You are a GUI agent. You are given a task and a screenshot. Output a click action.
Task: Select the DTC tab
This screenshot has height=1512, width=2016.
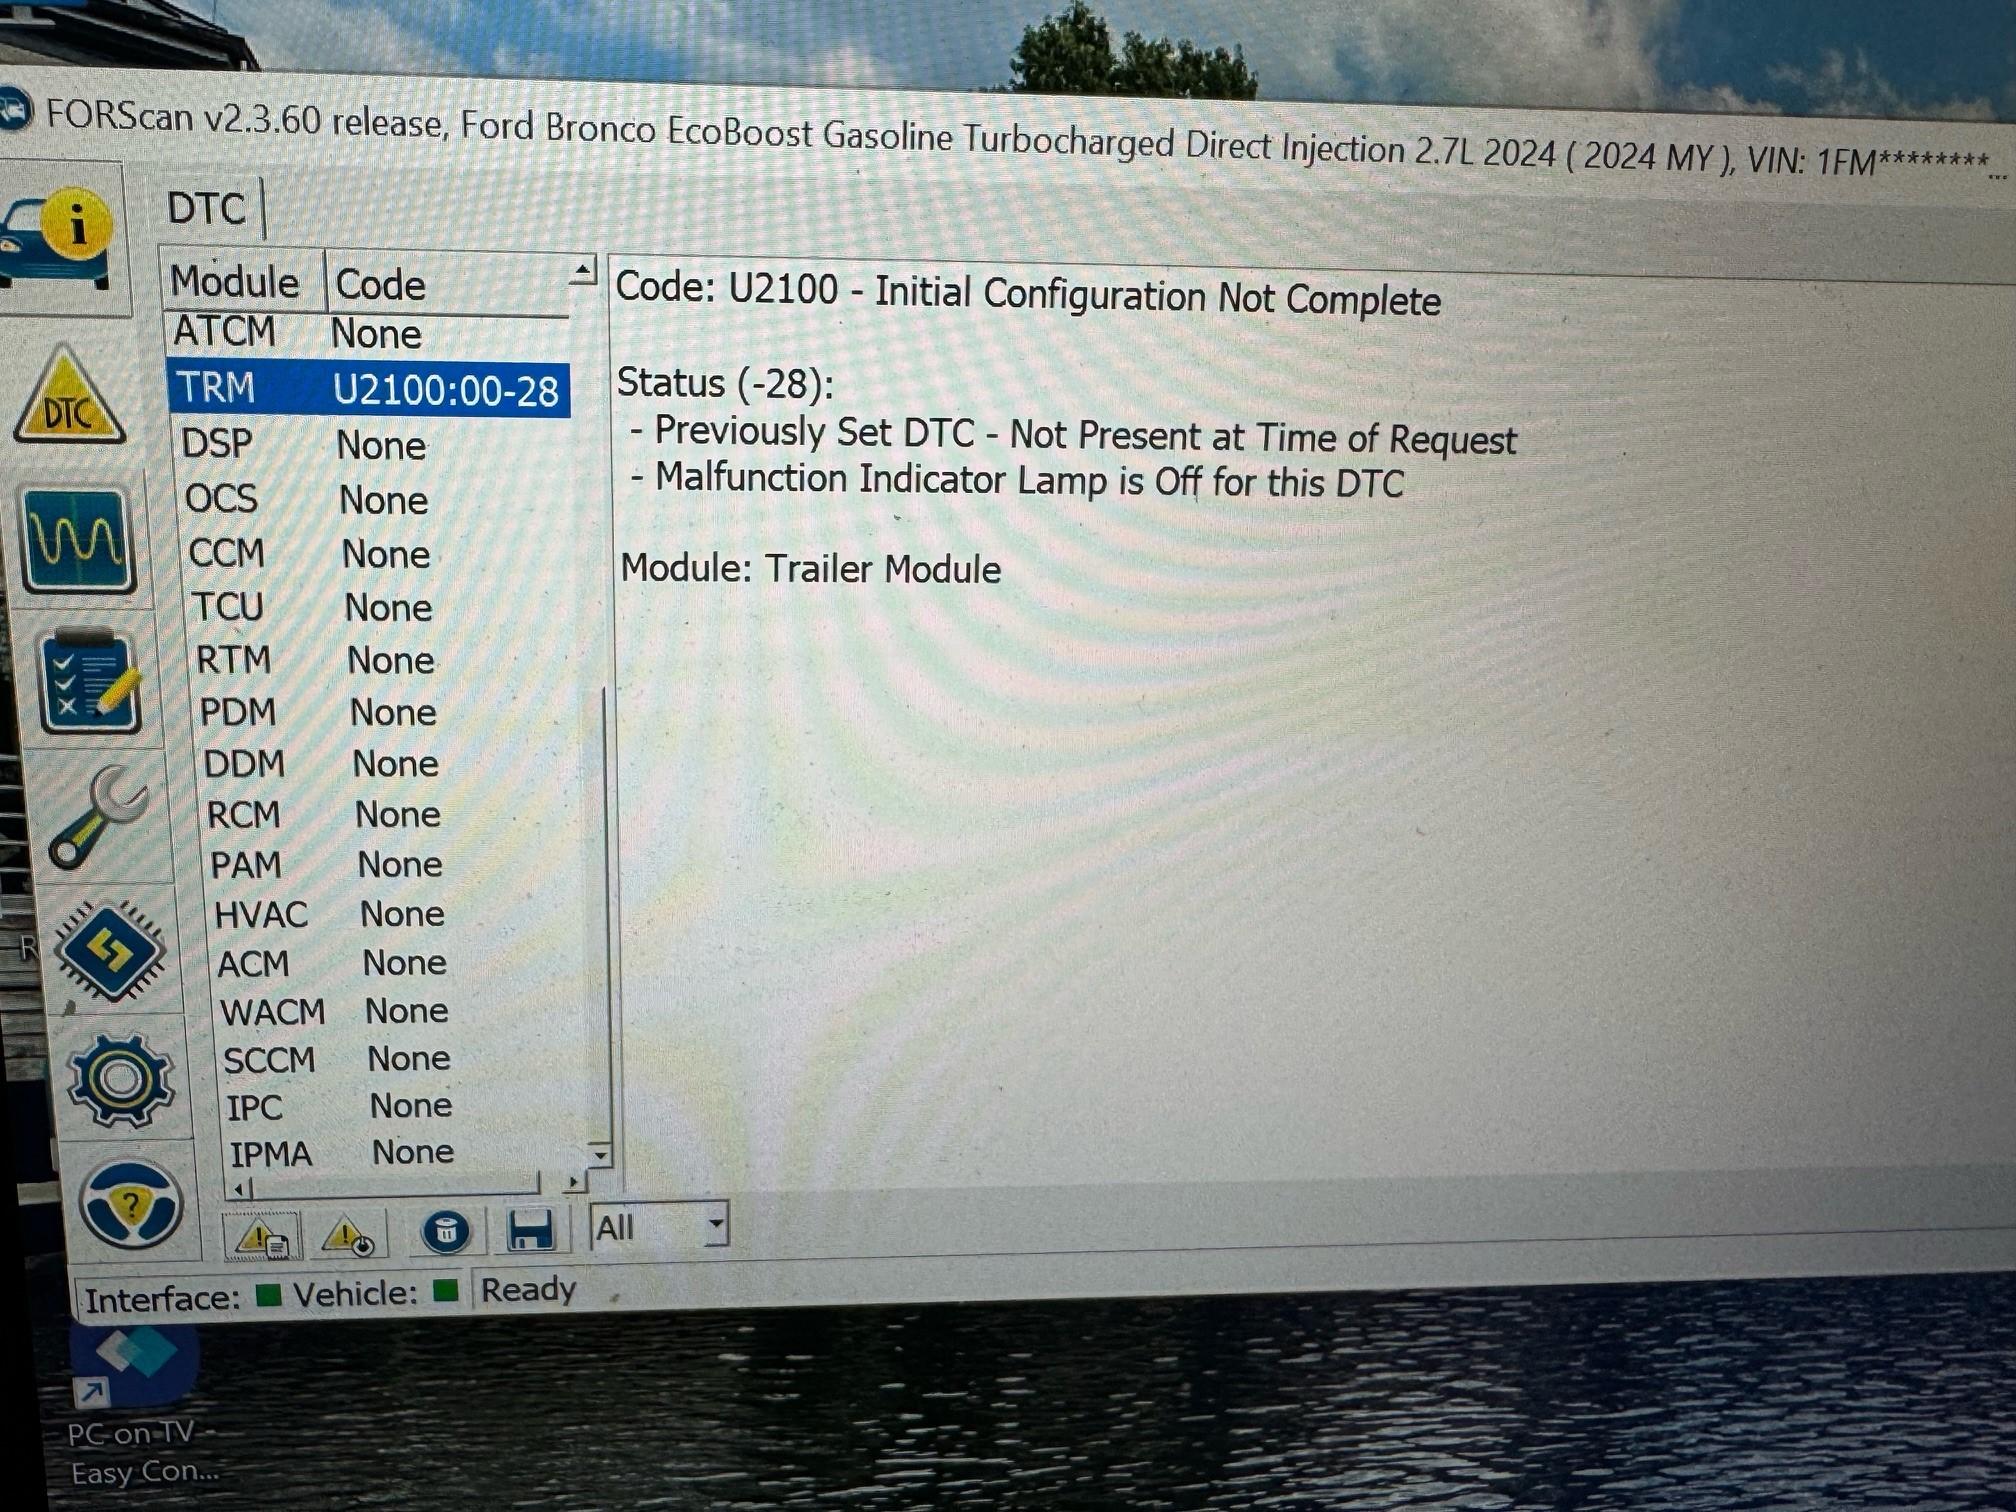[x=206, y=208]
